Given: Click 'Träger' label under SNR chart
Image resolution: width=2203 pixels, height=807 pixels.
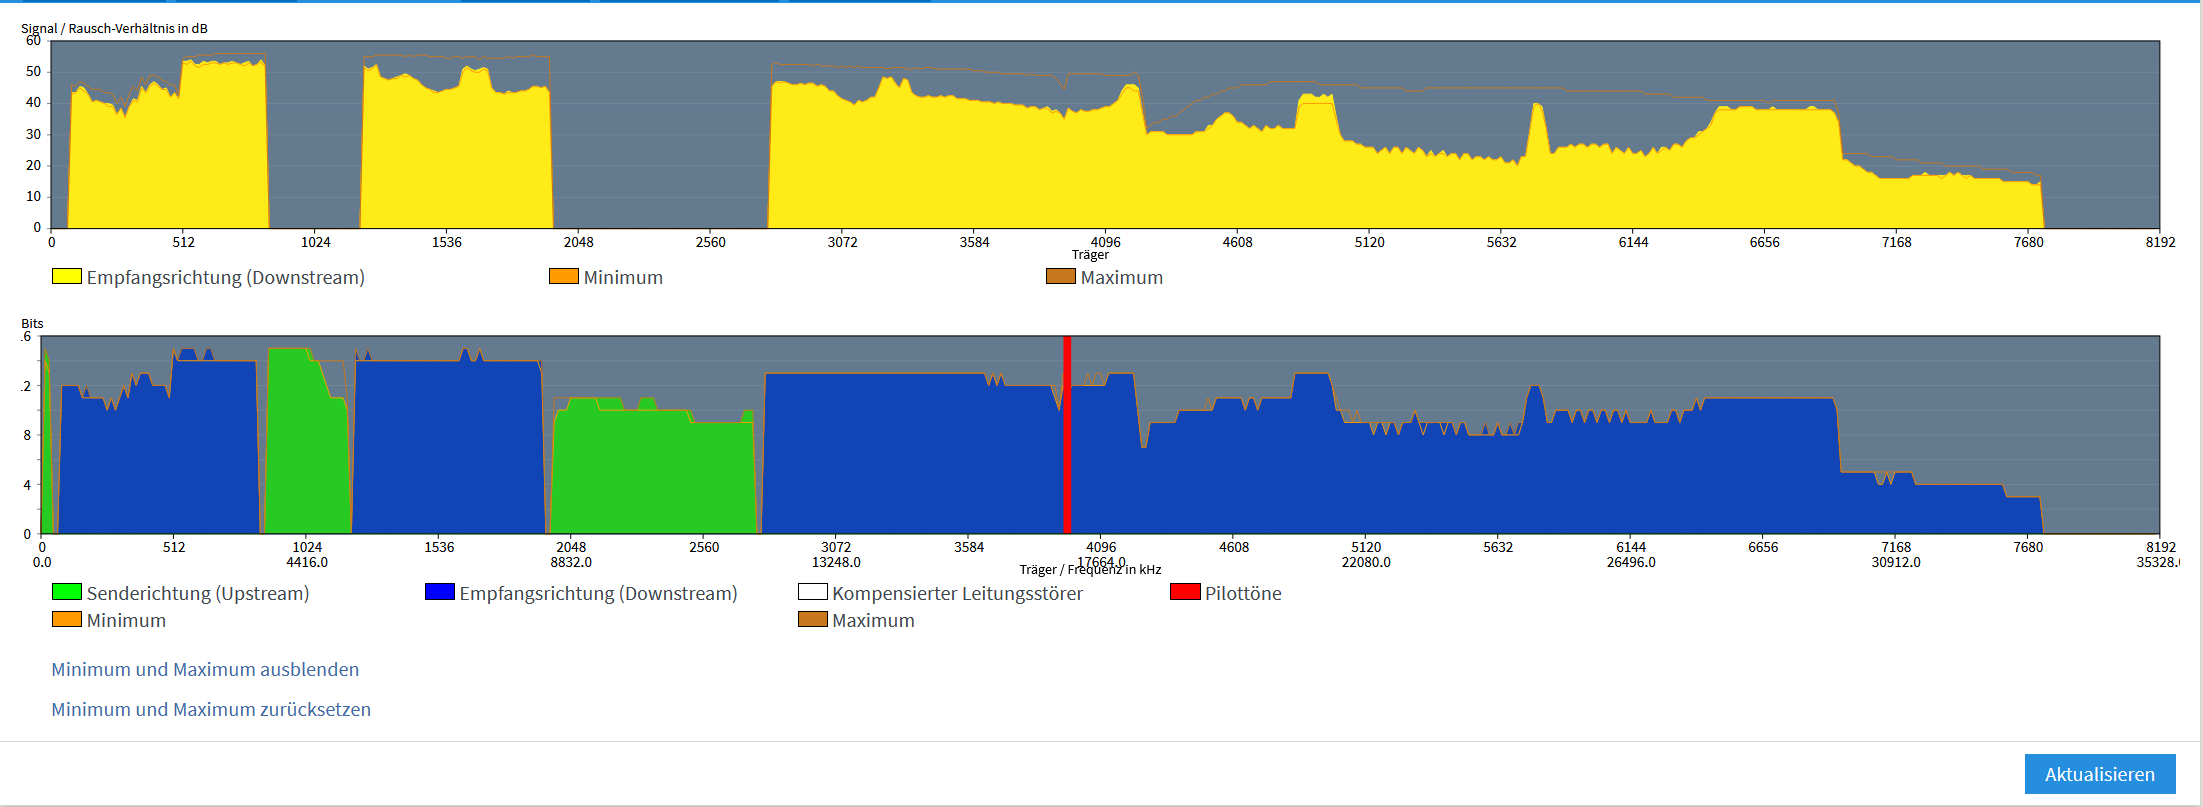Looking at the screenshot, I should (1090, 255).
